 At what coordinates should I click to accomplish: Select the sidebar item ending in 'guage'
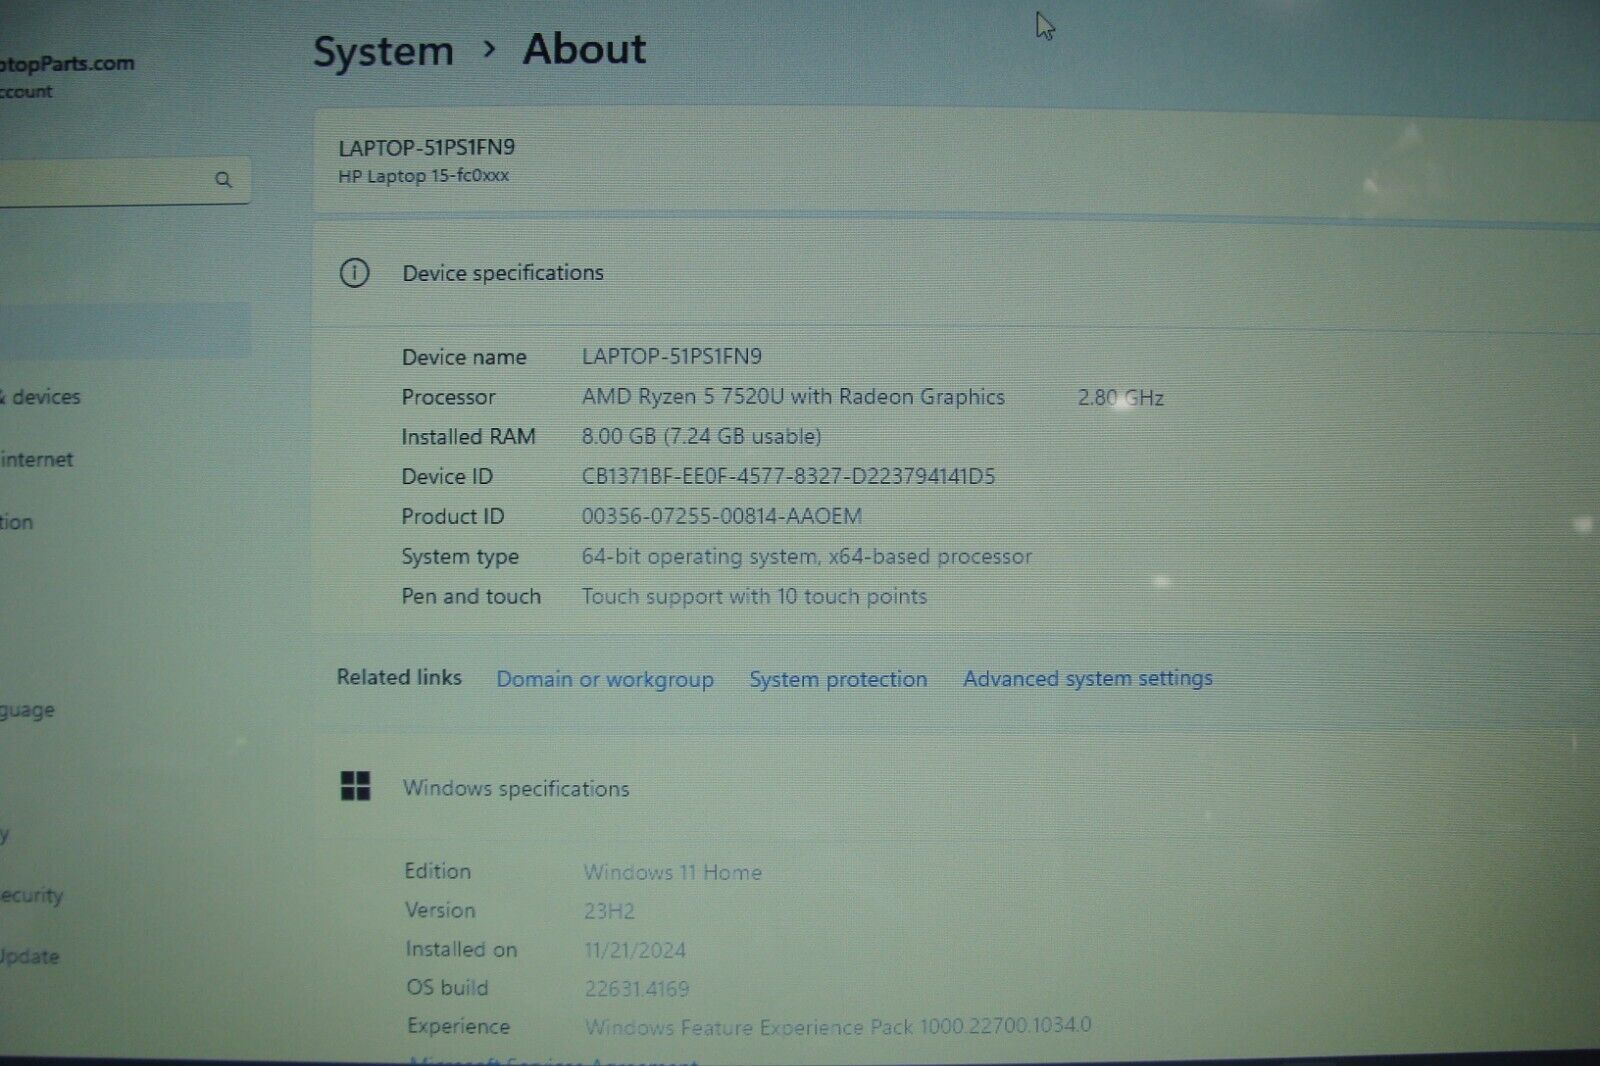pos(28,711)
